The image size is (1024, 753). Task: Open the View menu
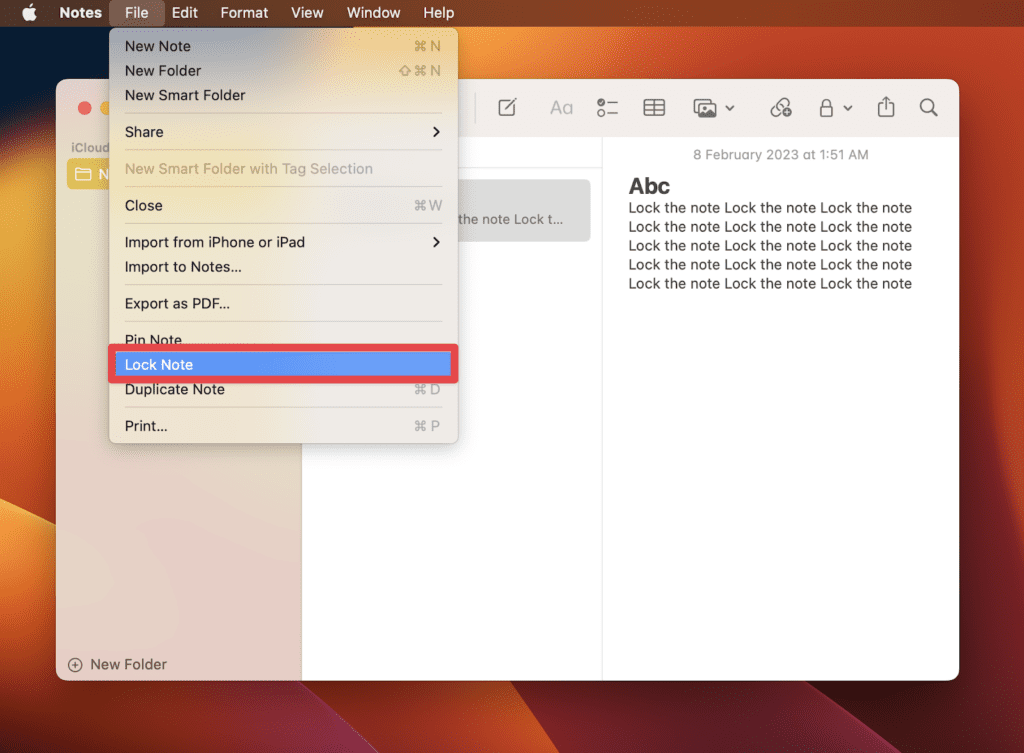[307, 12]
